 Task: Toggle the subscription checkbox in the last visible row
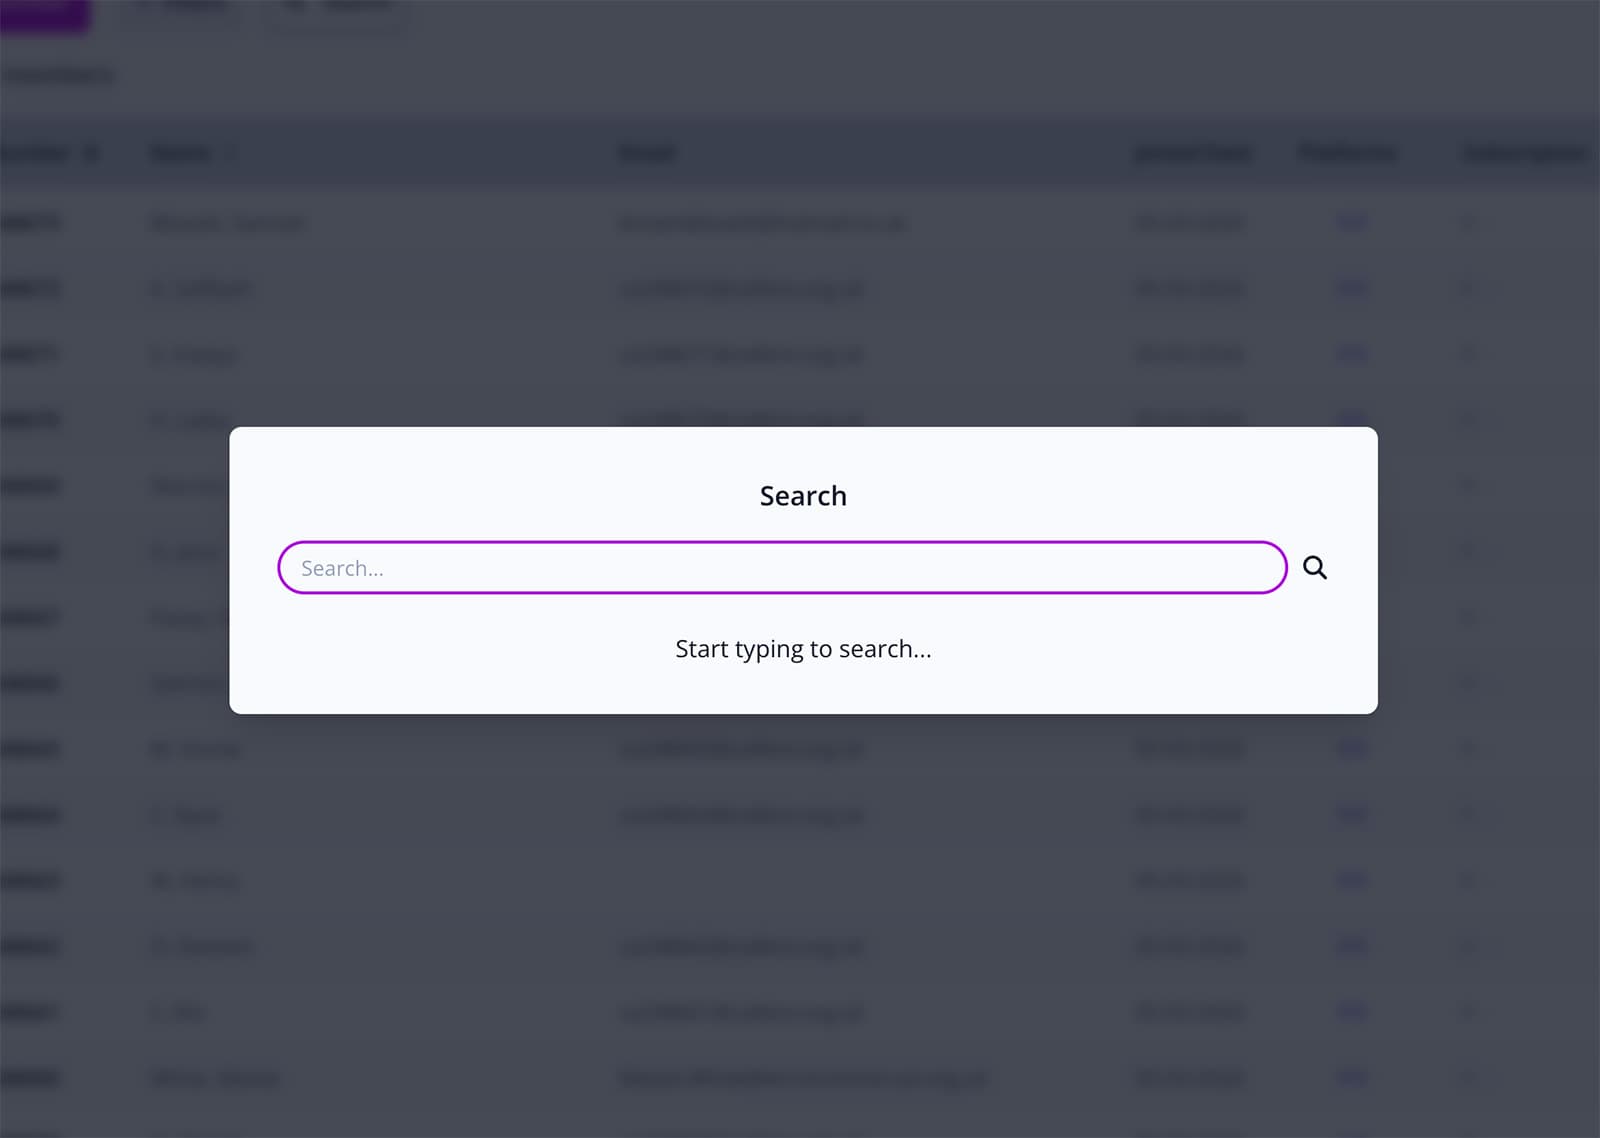pyautogui.click(x=1470, y=1078)
